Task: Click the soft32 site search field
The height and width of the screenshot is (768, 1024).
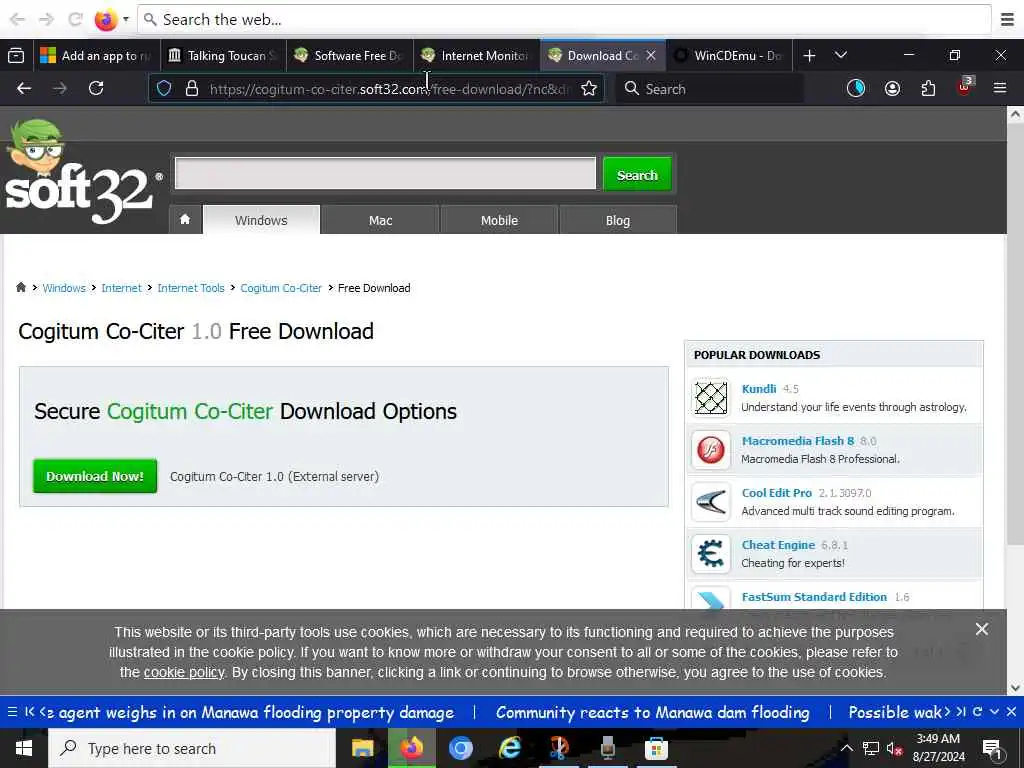Action: point(385,174)
